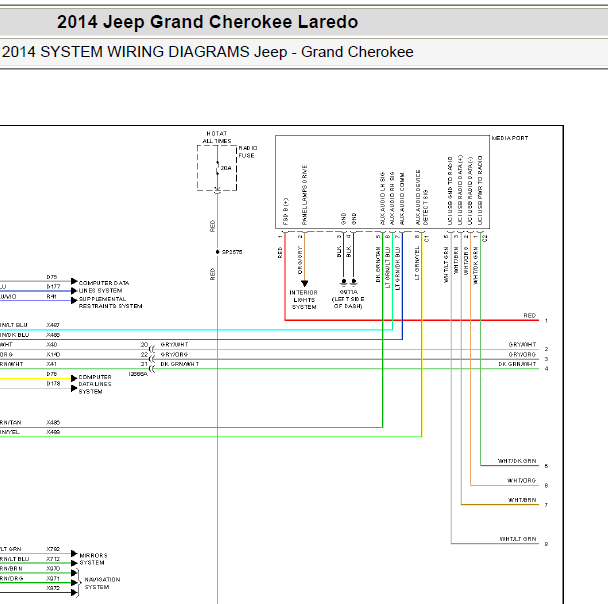This screenshot has width=608, height=604.
Task: Click the "INTERIOR LIGHTS SYSTEM" reference text
Action: pyautogui.click(x=304, y=300)
